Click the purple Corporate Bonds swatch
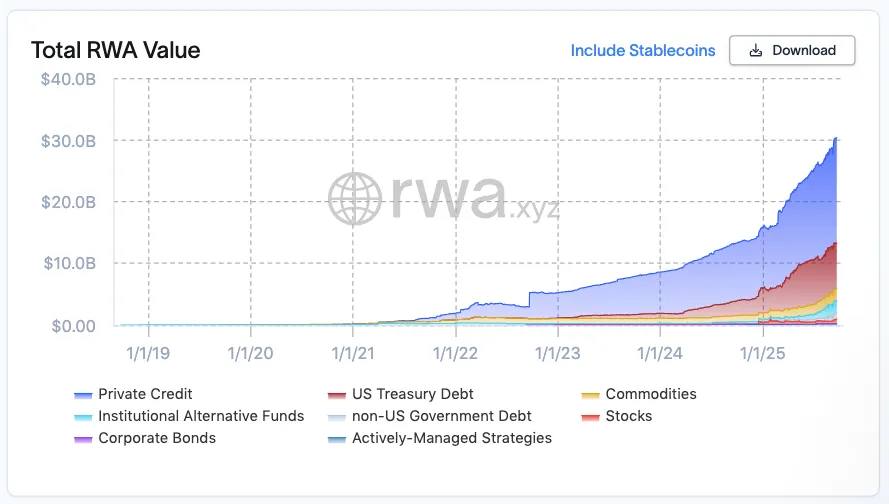The image size is (889, 504). [x=83, y=439]
